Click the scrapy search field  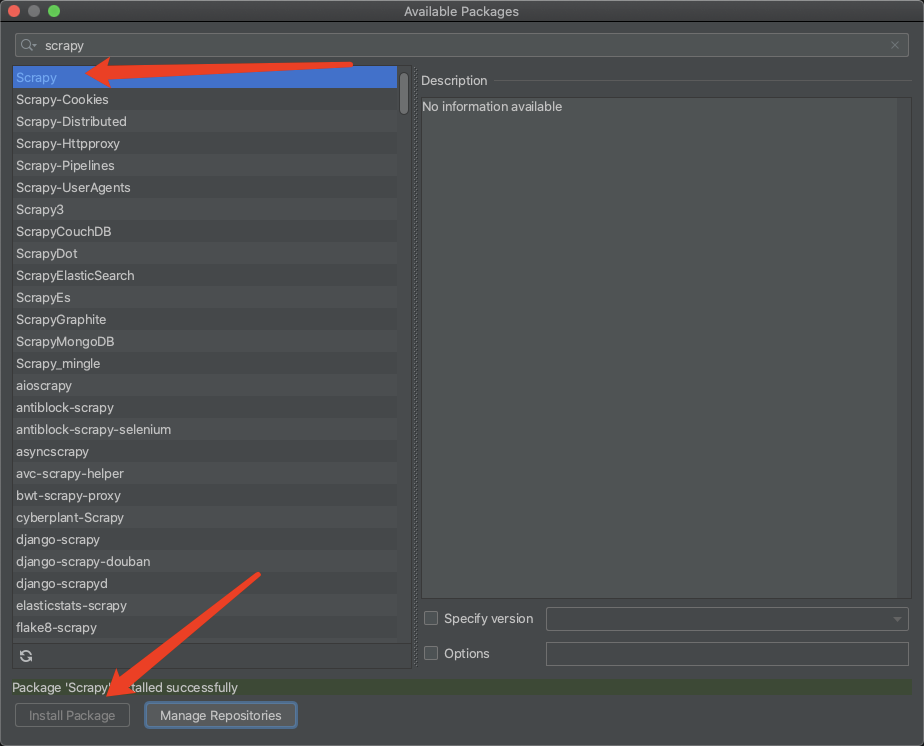pyautogui.click(x=461, y=45)
